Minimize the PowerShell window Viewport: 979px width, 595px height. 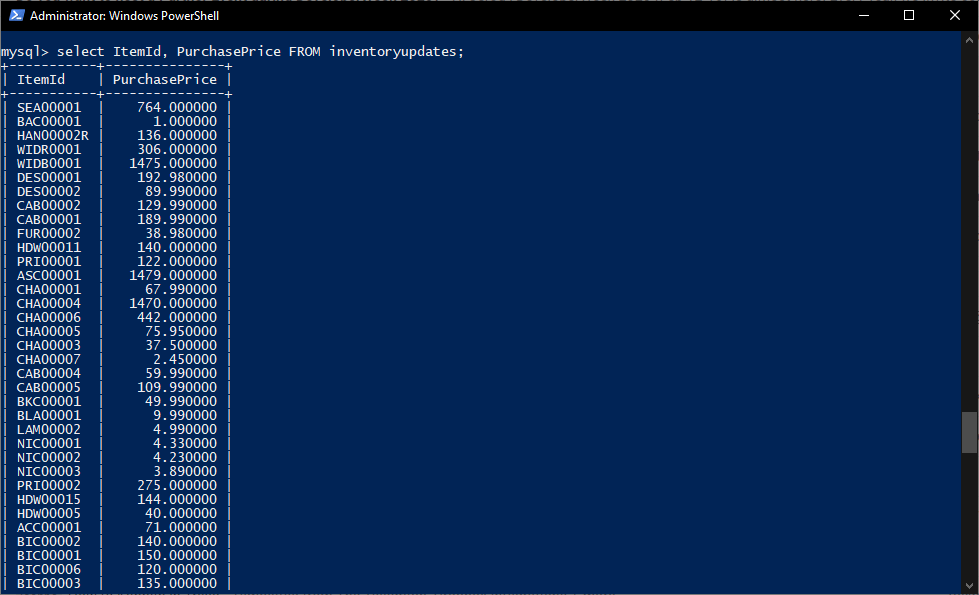click(x=862, y=16)
